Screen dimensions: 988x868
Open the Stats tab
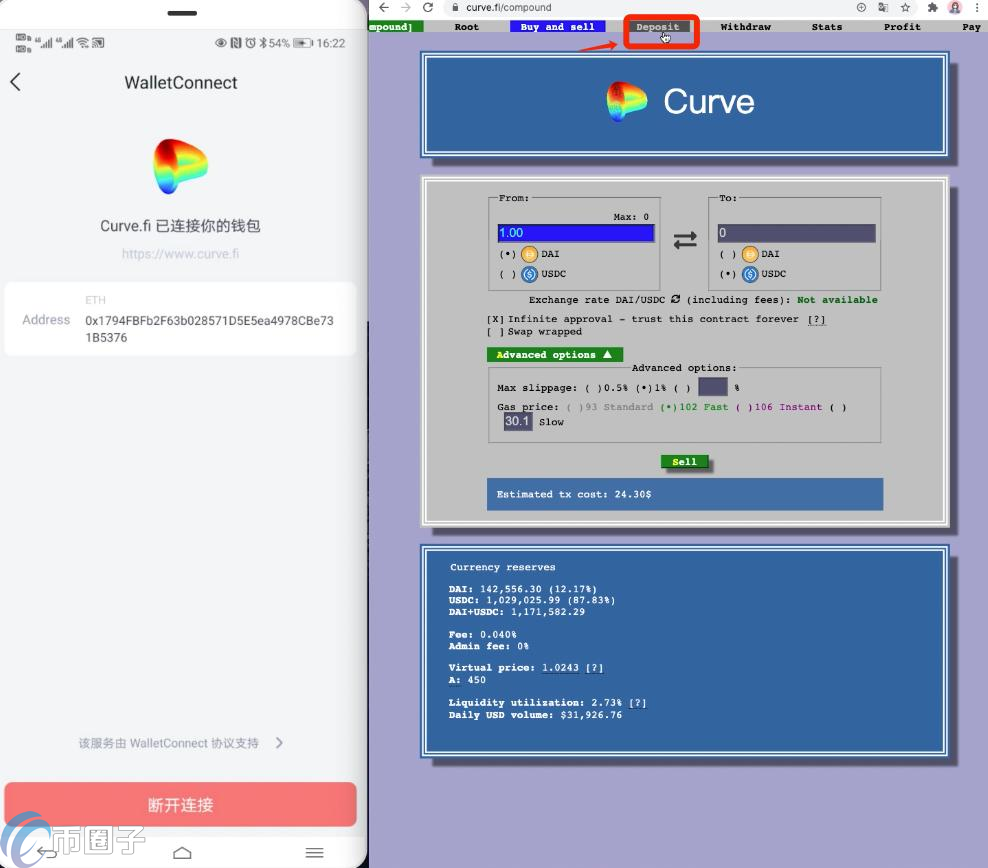tap(827, 26)
